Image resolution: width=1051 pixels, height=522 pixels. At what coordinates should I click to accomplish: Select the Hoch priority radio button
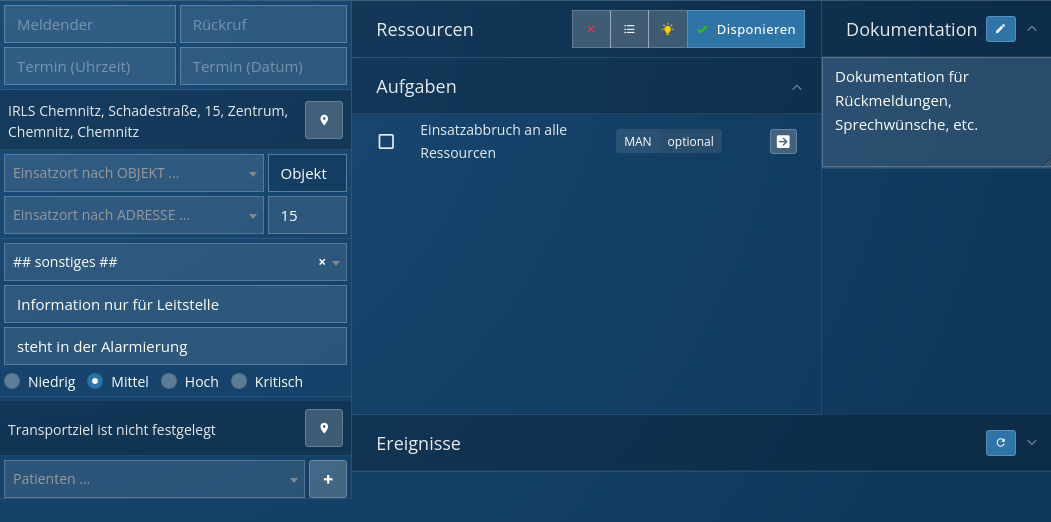coord(169,381)
